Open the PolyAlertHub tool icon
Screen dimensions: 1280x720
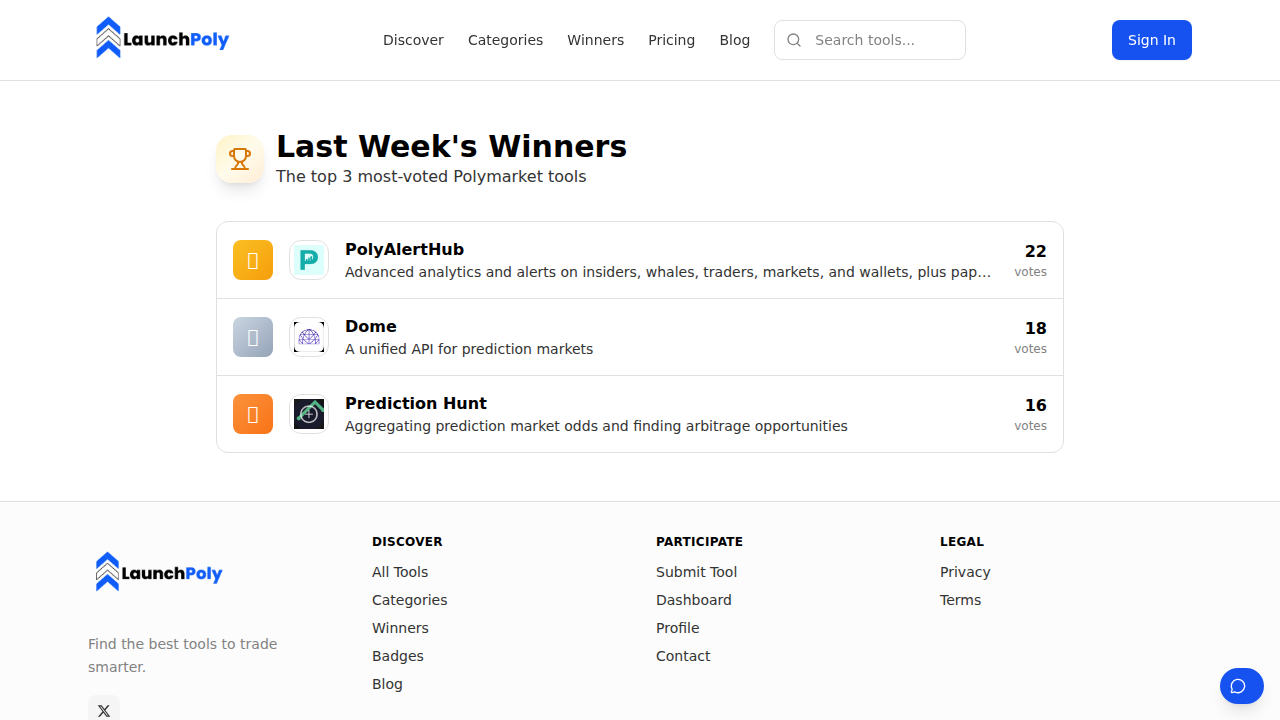coord(309,259)
